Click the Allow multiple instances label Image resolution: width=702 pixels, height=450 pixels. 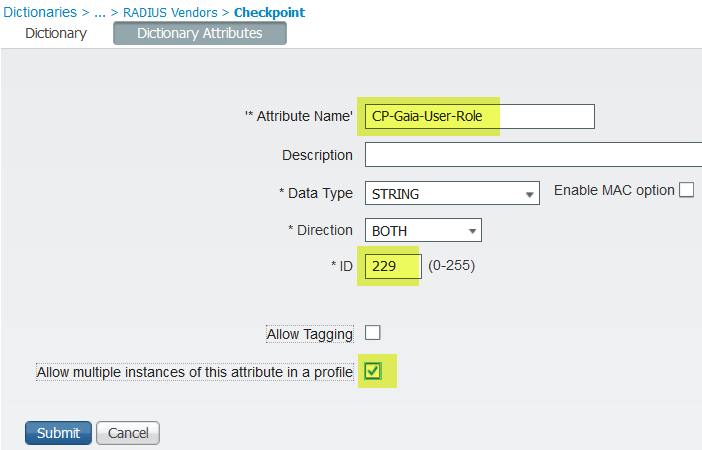[x=195, y=372]
